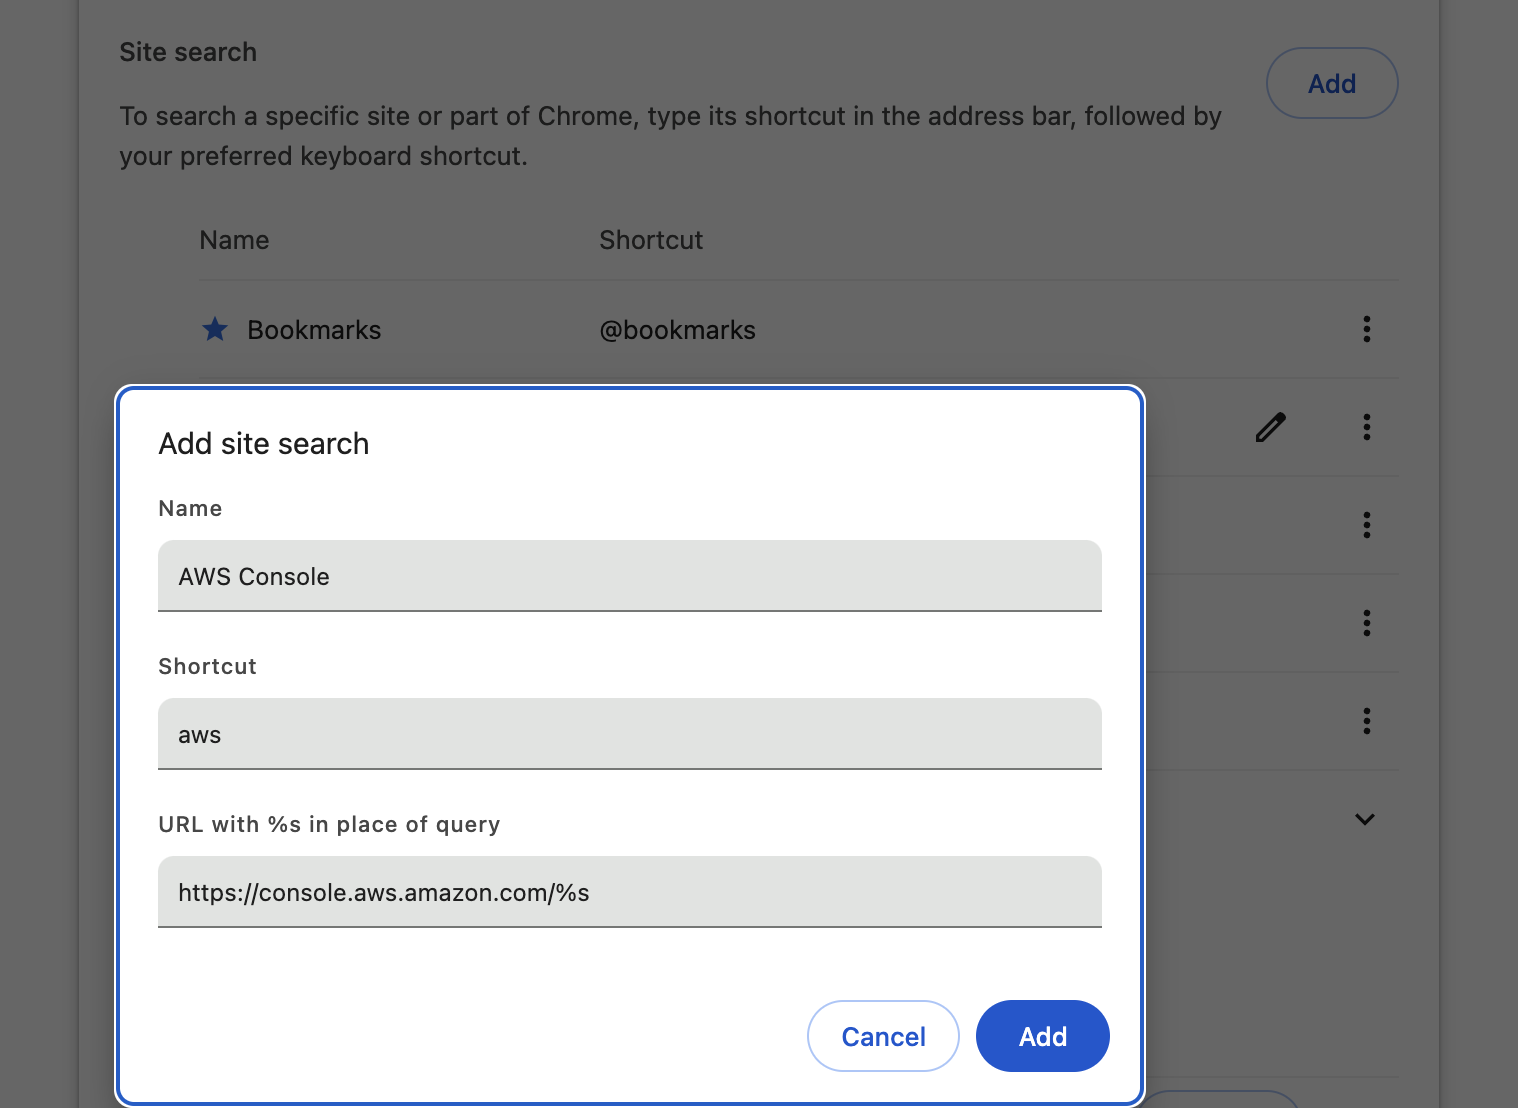Viewport: 1518px width, 1108px height.
Task: Select the Shortcut column header
Action: (x=651, y=240)
